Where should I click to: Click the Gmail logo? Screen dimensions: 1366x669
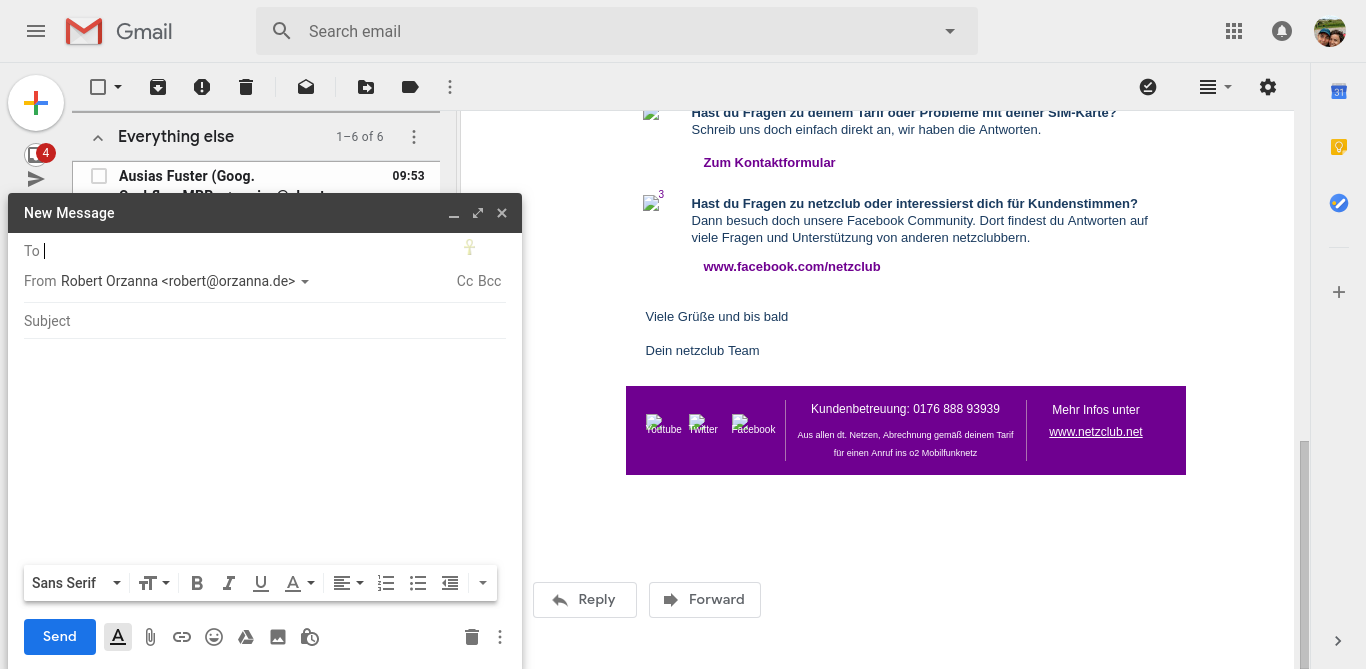119,31
